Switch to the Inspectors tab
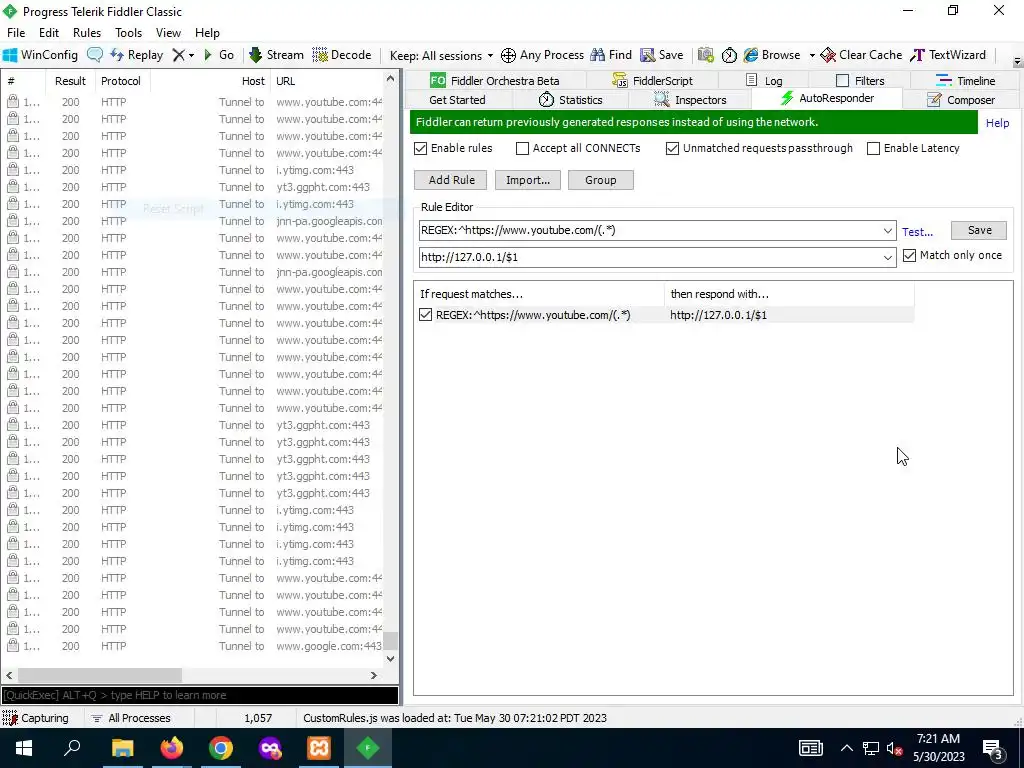The image size is (1024, 768). coord(690,100)
